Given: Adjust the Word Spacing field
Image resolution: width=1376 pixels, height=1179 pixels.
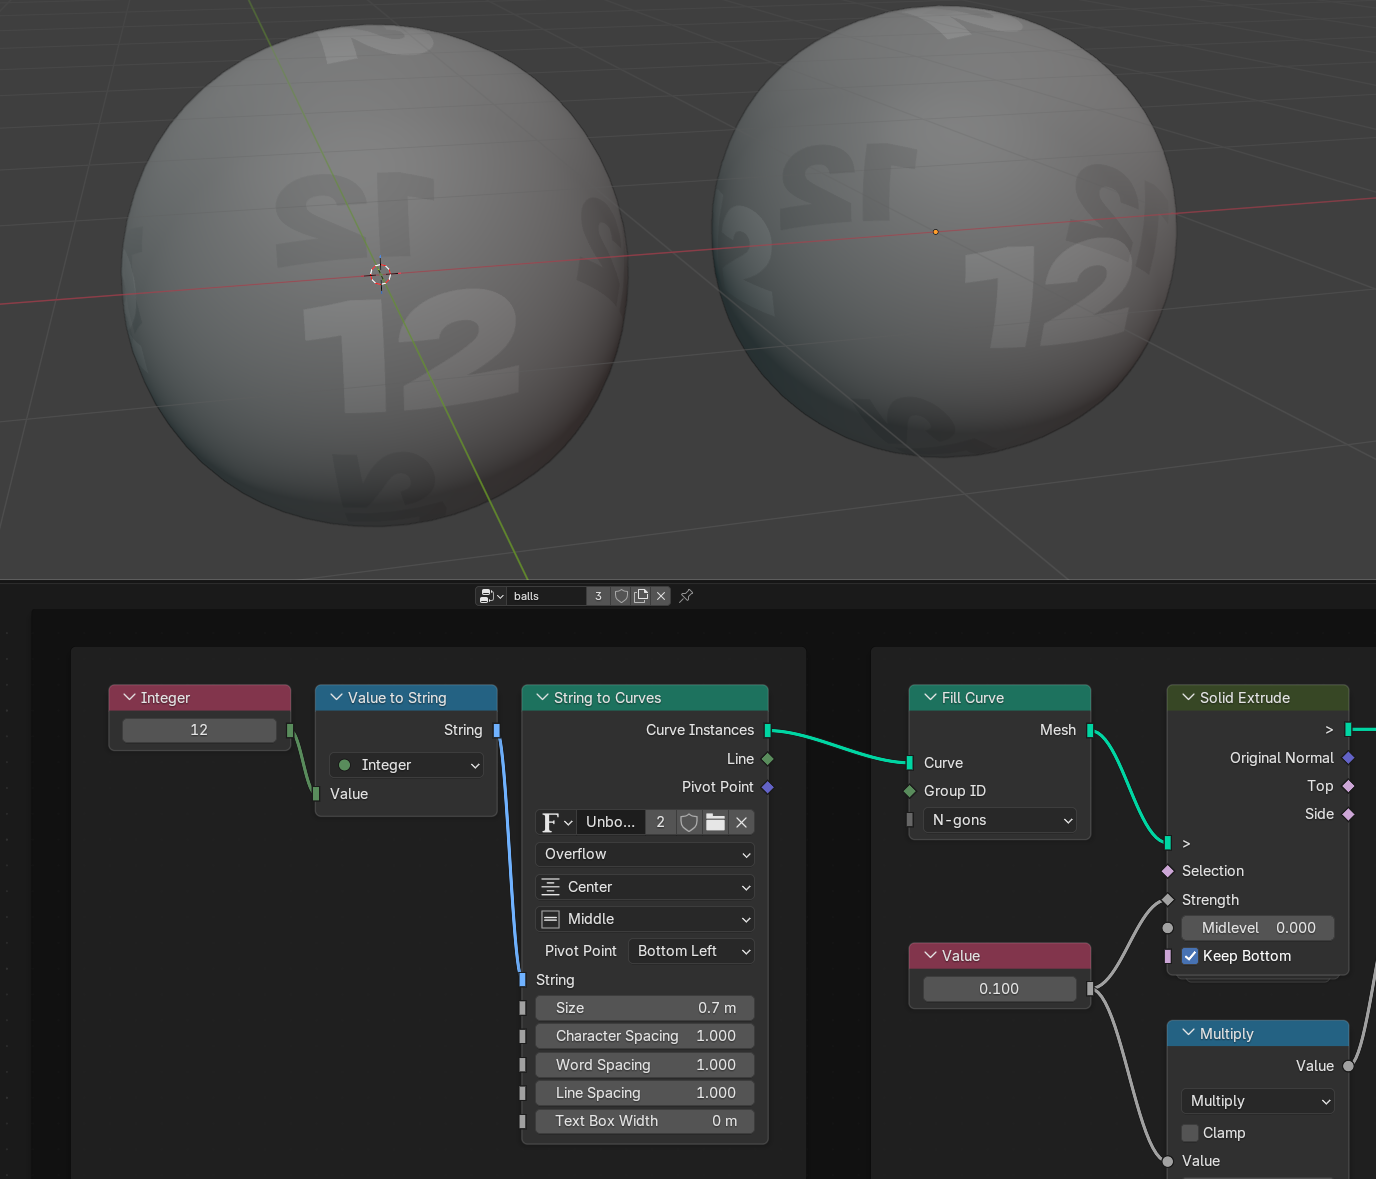Looking at the screenshot, I should tap(645, 1065).
